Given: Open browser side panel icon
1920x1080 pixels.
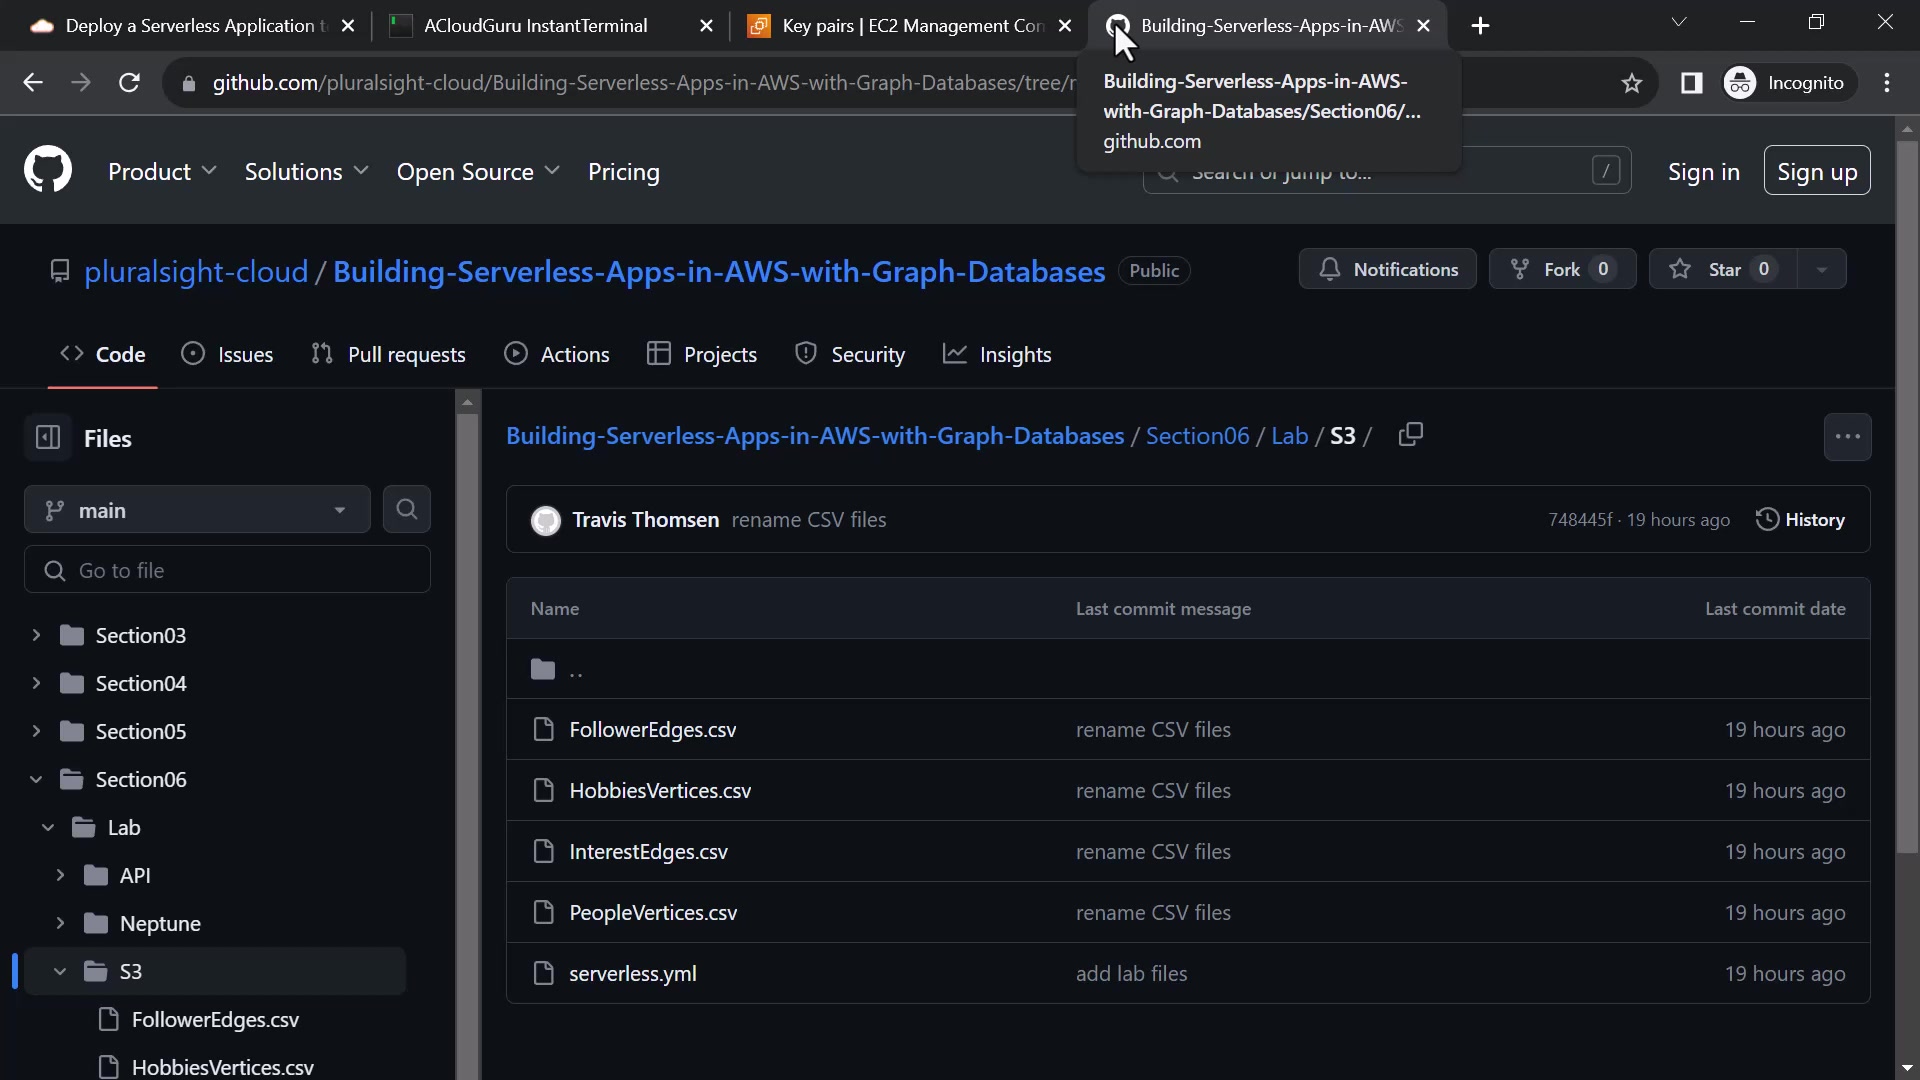Looking at the screenshot, I should click(1691, 83).
